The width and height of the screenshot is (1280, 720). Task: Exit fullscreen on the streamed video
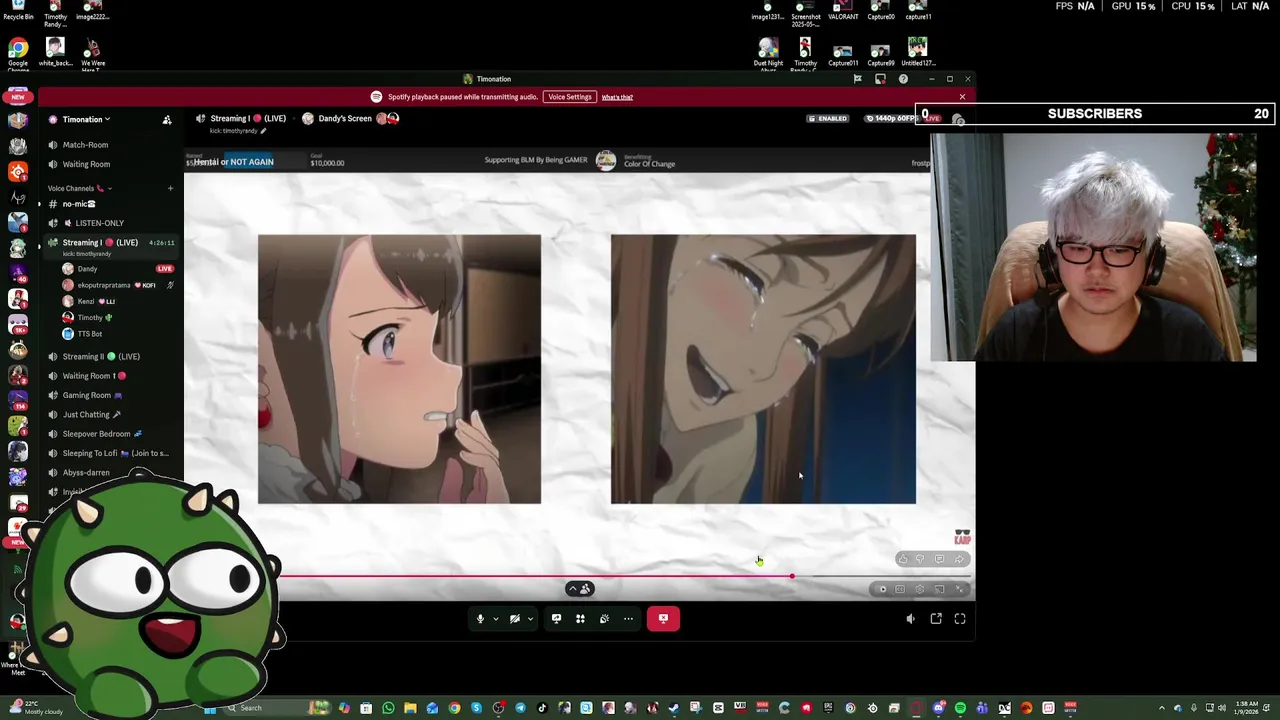[x=959, y=590]
